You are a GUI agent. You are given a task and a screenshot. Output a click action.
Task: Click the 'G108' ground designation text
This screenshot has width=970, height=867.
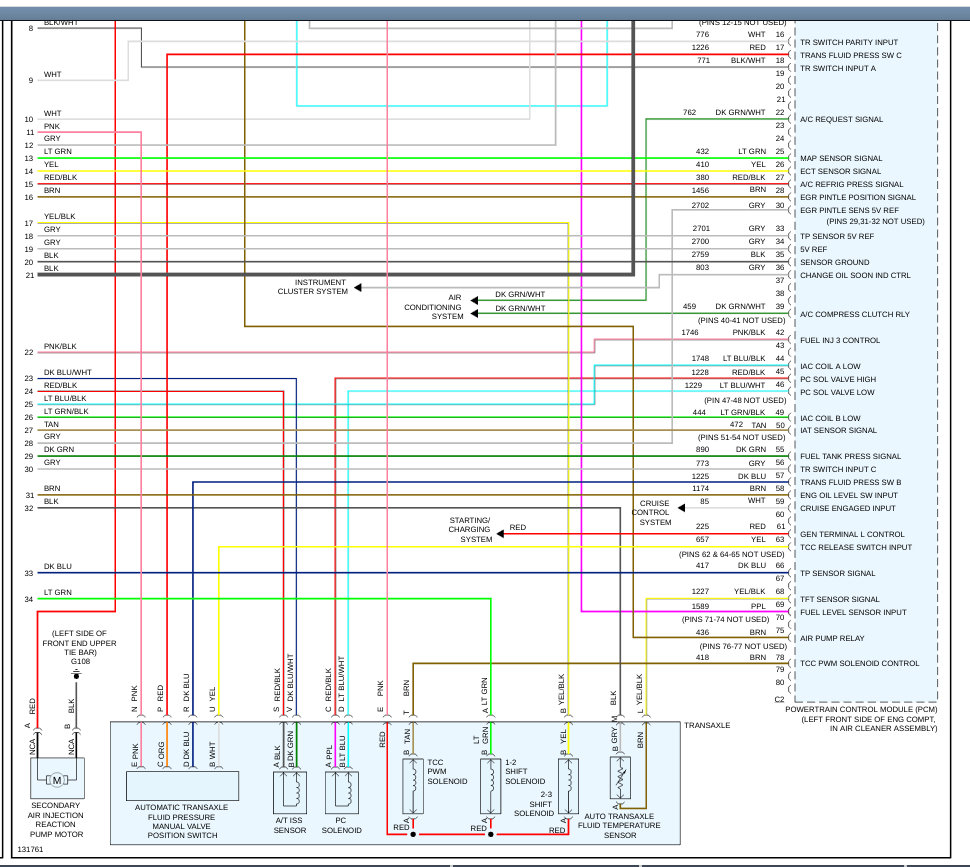(x=80, y=661)
